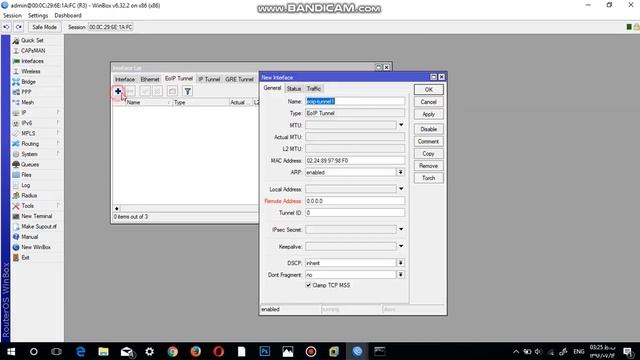Open Bridge in the sidebar
Image resolution: width=640 pixels, height=360 pixels.
coord(28,82)
